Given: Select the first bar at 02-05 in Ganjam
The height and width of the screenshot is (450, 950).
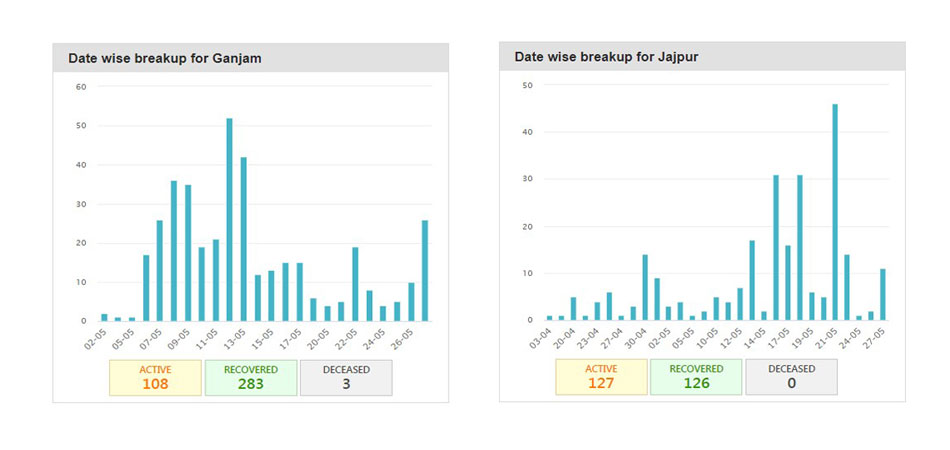Looking at the screenshot, I should pyautogui.click(x=104, y=317).
